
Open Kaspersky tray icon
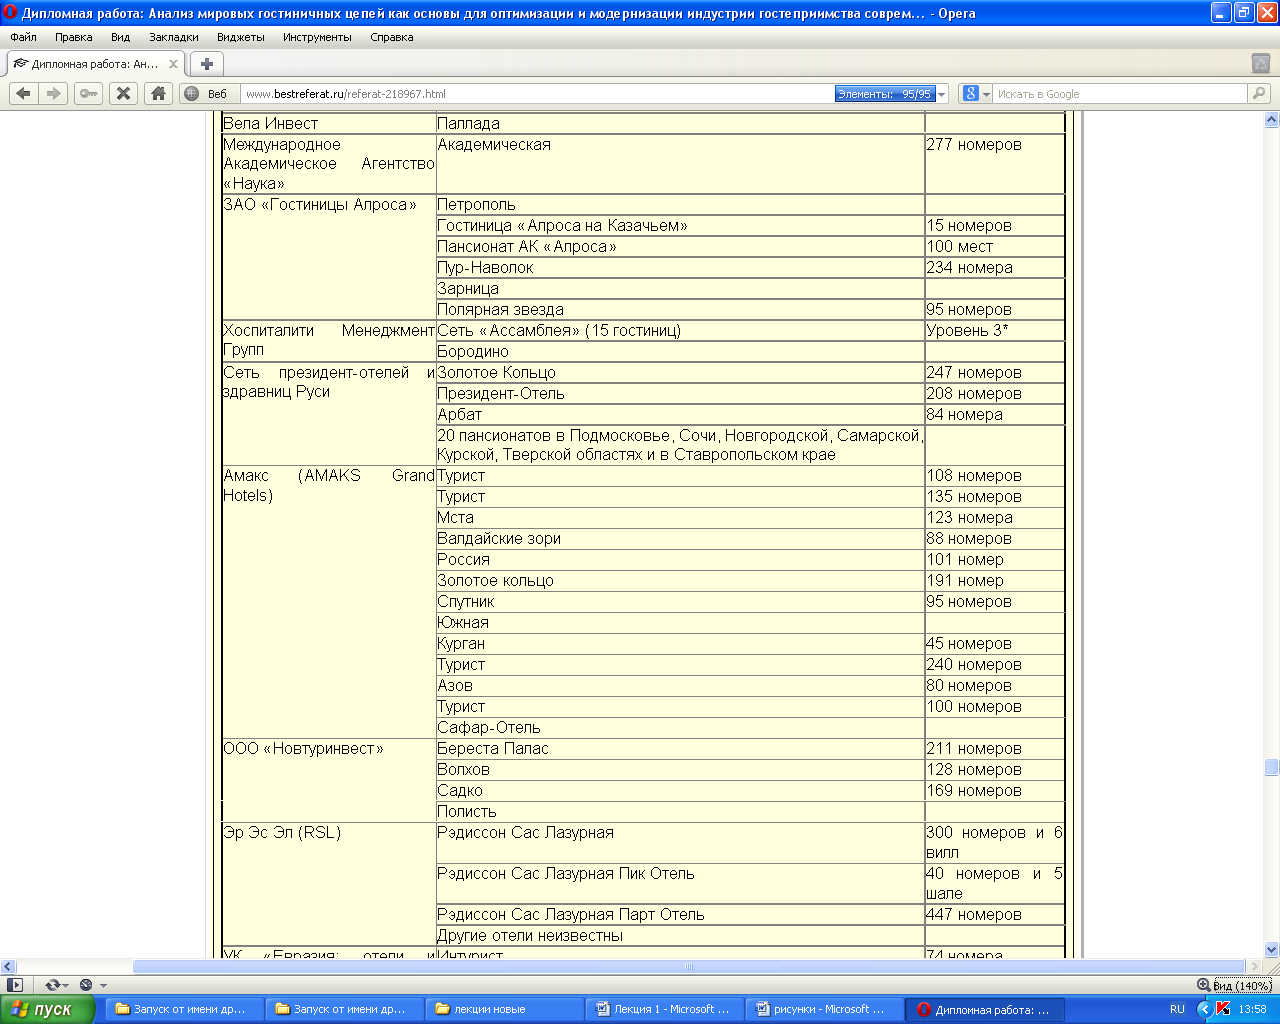[1223, 1009]
